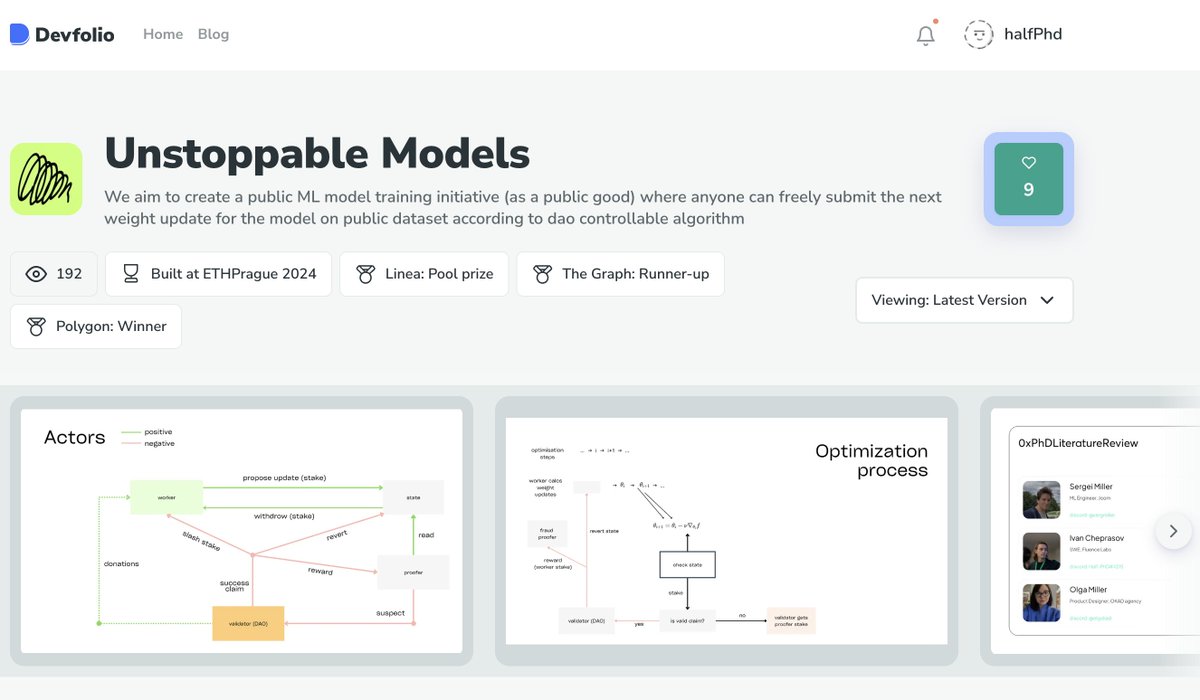Open the 0xPhDLiteratureReview team slide
This screenshot has height=700, width=1200.
(1090, 531)
